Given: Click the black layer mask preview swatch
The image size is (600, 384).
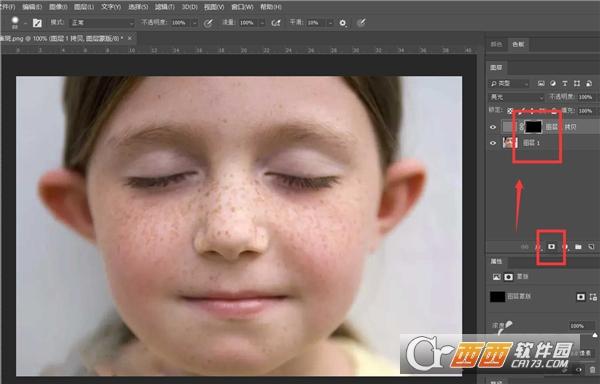Looking at the screenshot, I should (x=497, y=297).
